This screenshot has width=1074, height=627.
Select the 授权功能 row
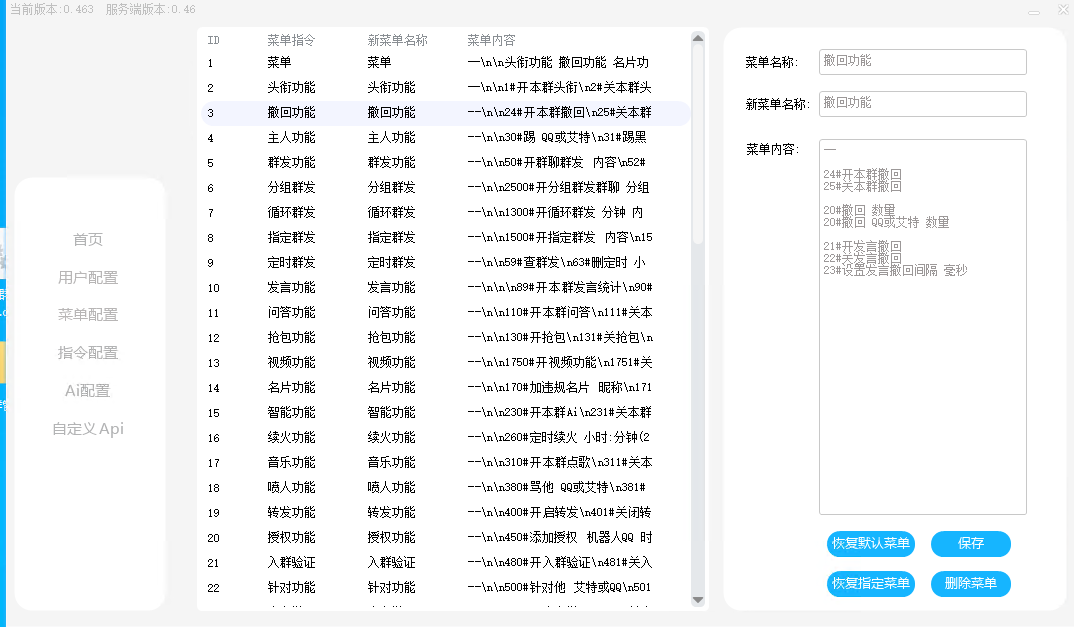[x=445, y=538]
